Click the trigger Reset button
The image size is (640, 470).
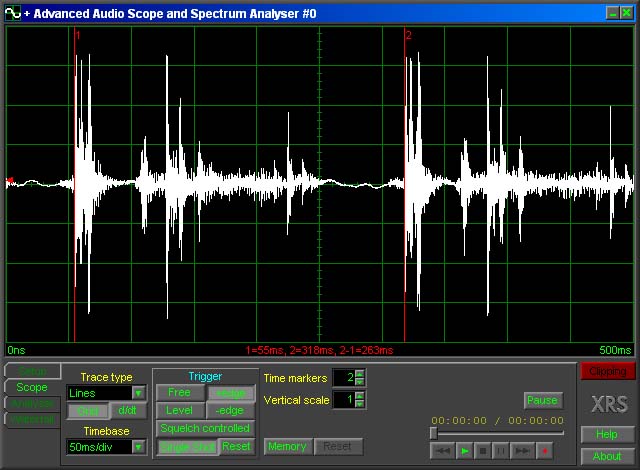(x=236, y=447)
